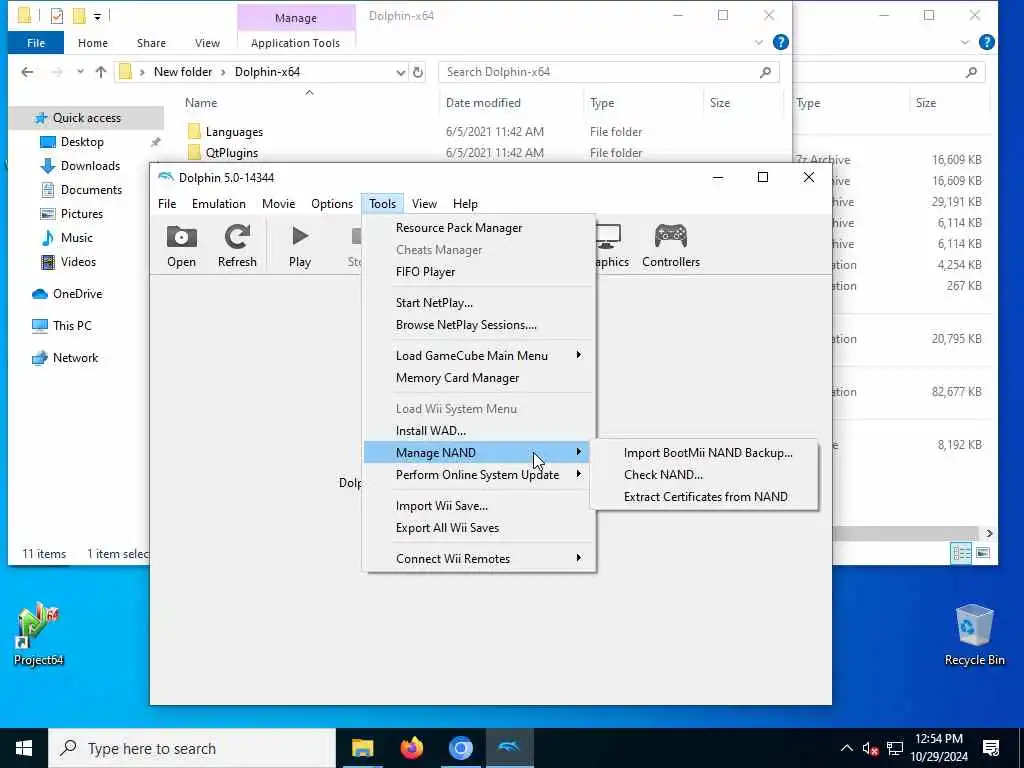Open the Emulation menu in Dolphin
The image size is (1024, 768).
click(219, 204)
